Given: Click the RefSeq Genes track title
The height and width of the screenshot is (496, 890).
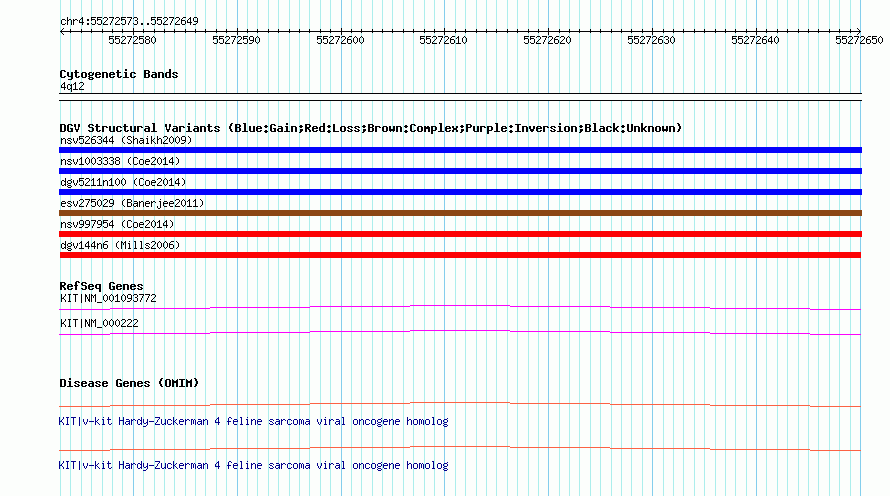Looking at the screenshot, I should tap(101, 286).
